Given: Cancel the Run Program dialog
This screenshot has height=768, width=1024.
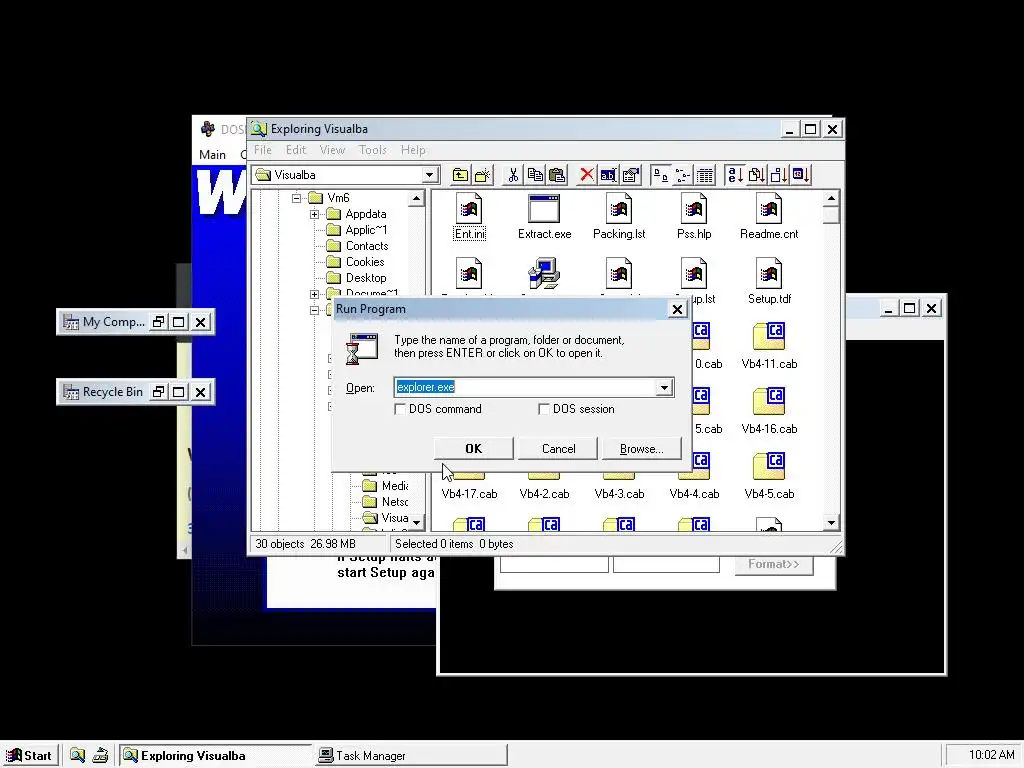Looking at the screenshot, I should (x=558, y=449).
